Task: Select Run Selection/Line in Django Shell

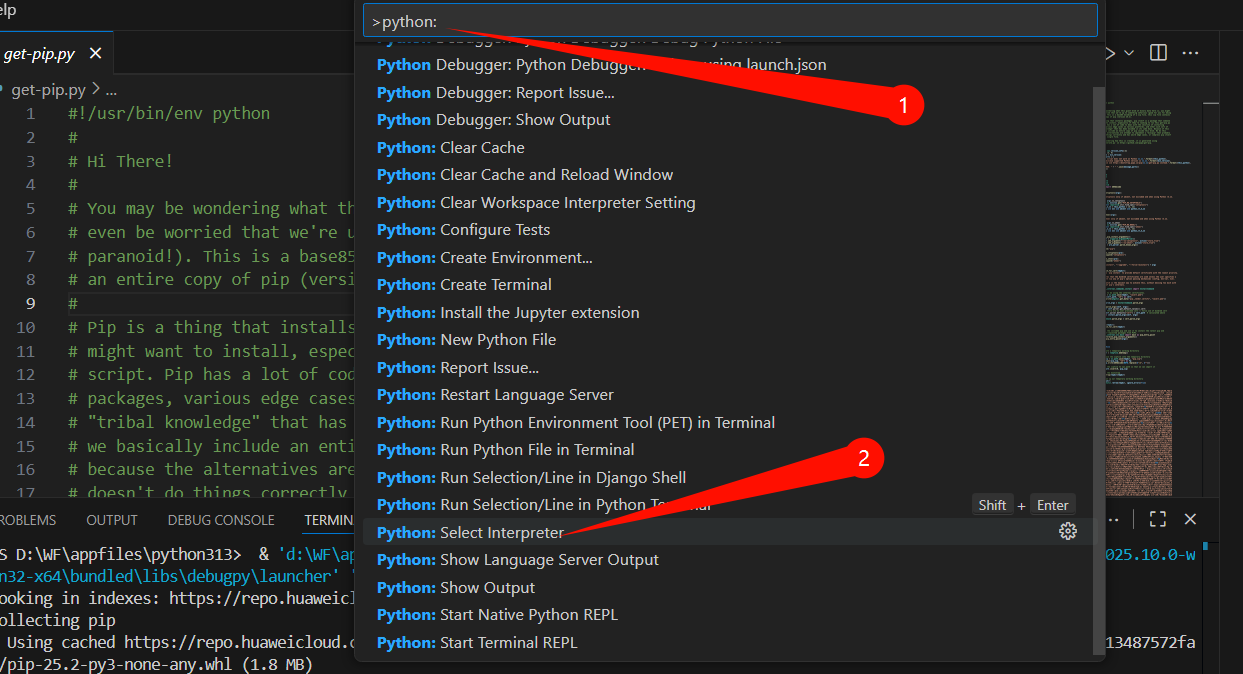Action: point(730,477)
